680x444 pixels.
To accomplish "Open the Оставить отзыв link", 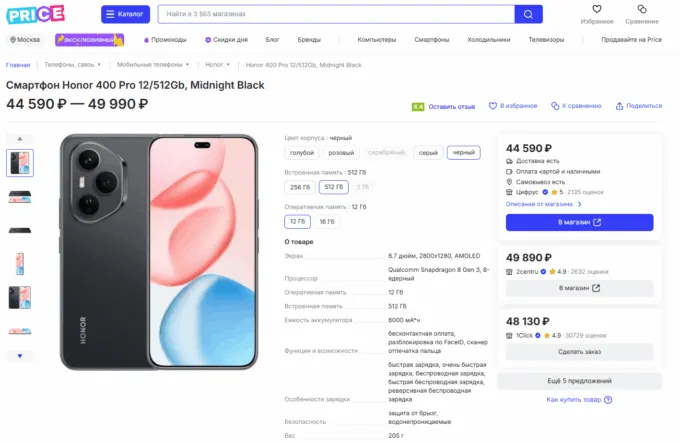I will click(x=451, y=105).
